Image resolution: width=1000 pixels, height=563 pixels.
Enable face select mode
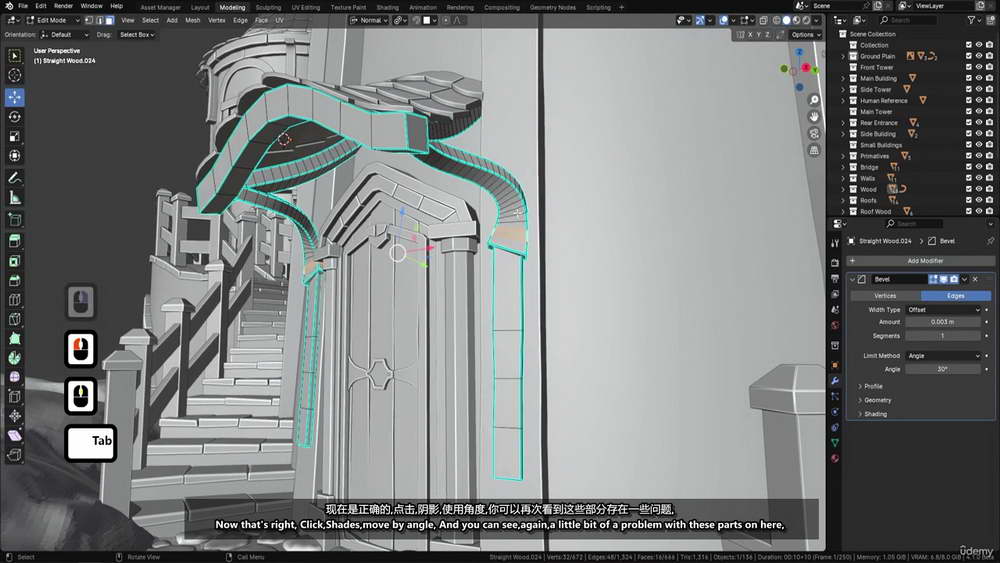[x=110, y=20]
